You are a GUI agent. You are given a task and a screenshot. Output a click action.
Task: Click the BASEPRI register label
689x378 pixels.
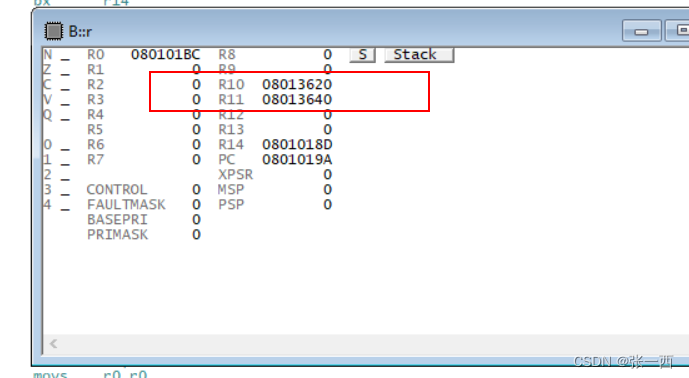tap(117, 219)
